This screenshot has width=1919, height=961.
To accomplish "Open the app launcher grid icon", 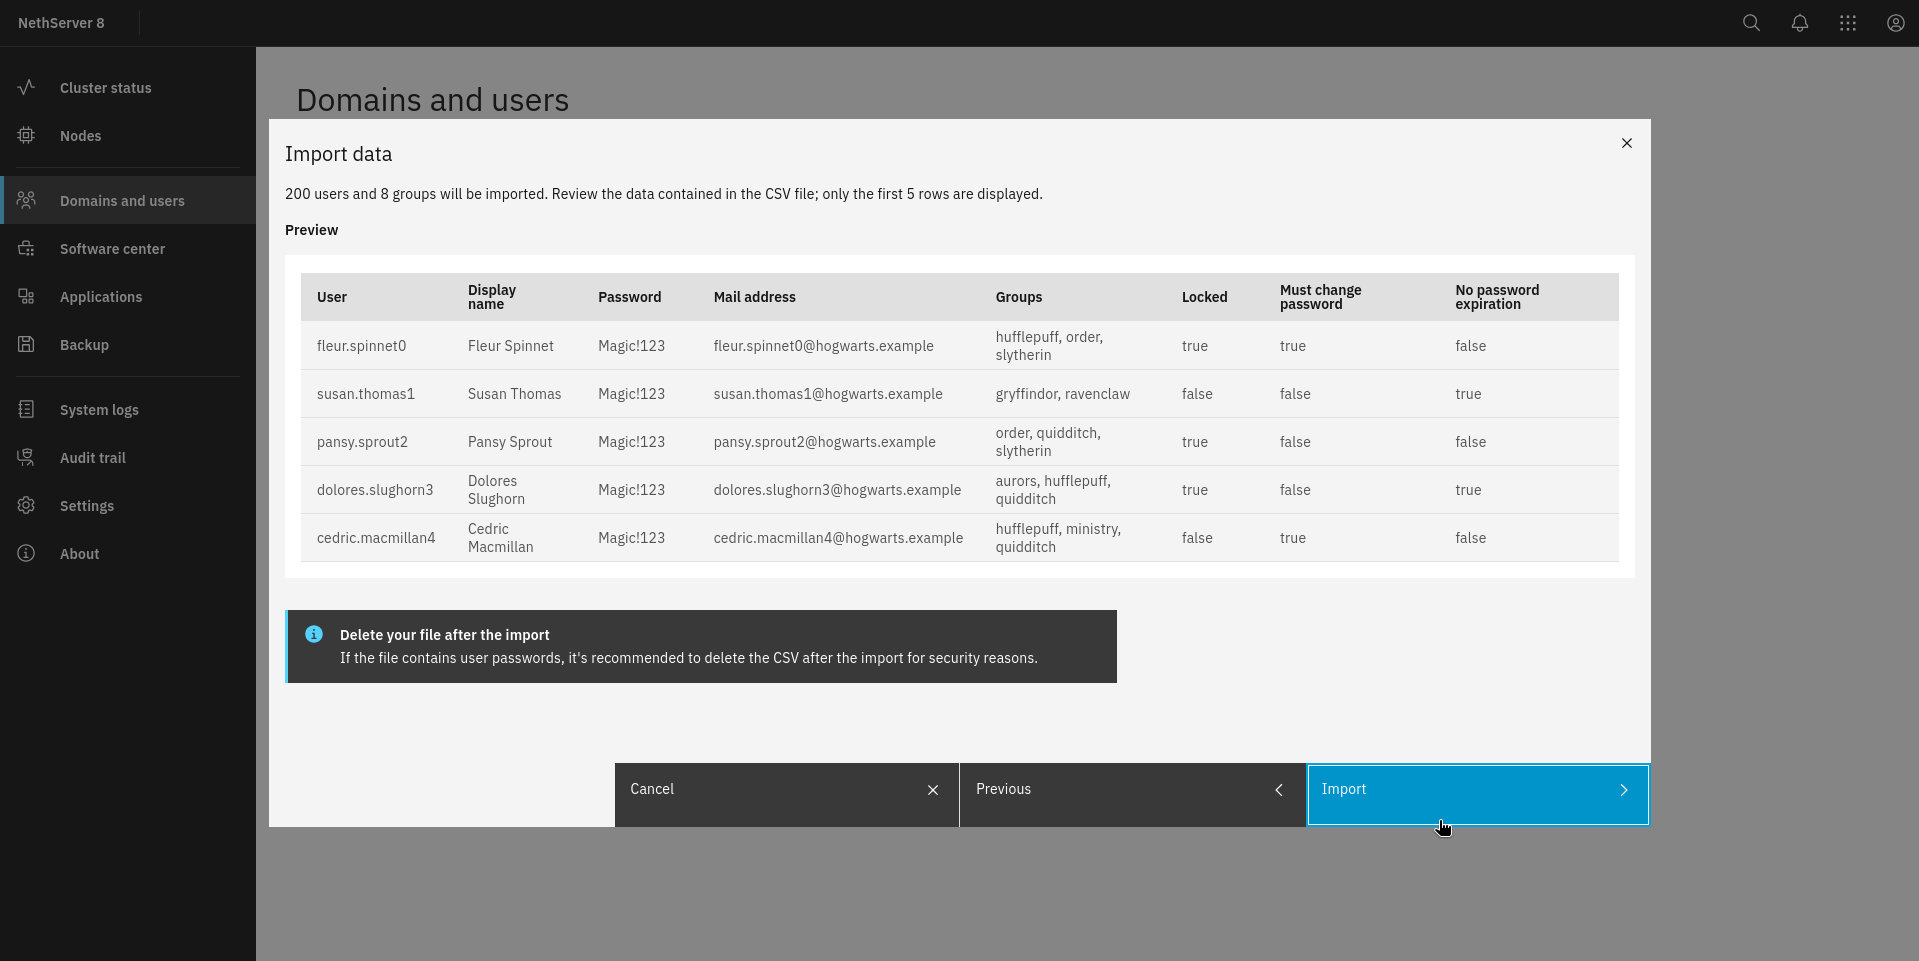I will click(1847, 23).
